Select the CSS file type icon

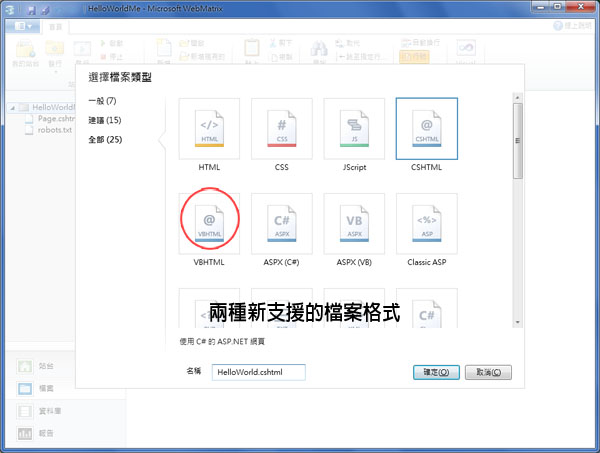282,129
